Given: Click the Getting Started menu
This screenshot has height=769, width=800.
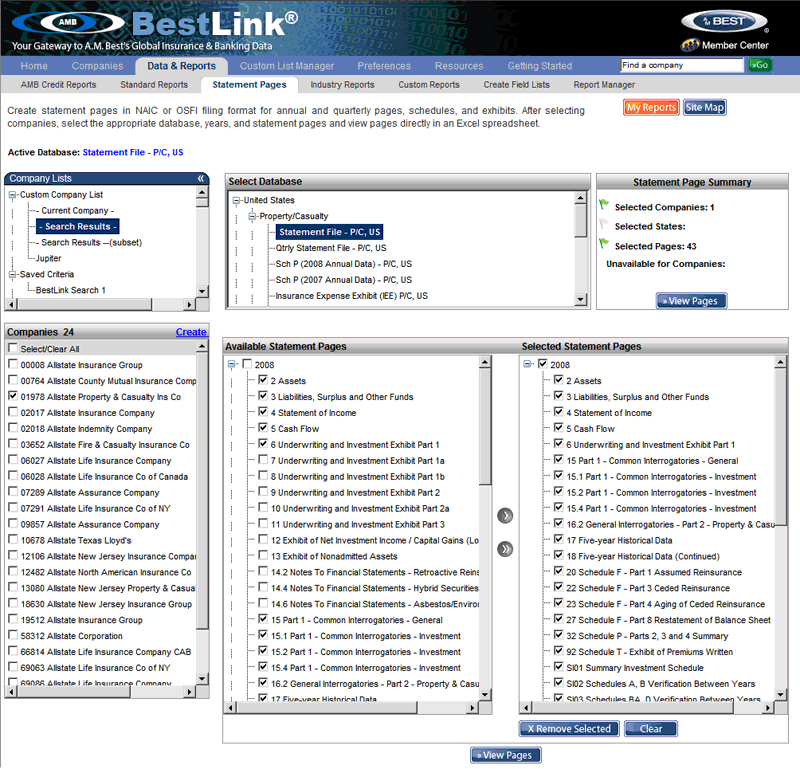Looking at the screenshot, I should click(x=539, y=66).
